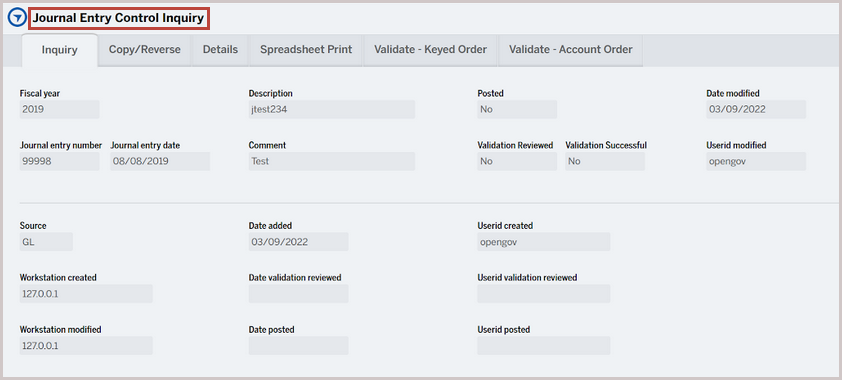This screenshot has height=380, width=842.
Task: Click the Comment field containing Test
Action: tap(331, 161)
